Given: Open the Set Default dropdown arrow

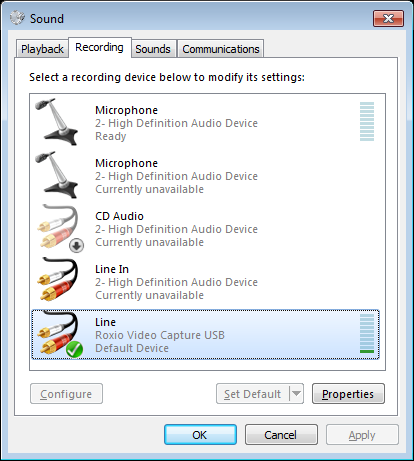Looking at the screenshot, I should (296, 394).
